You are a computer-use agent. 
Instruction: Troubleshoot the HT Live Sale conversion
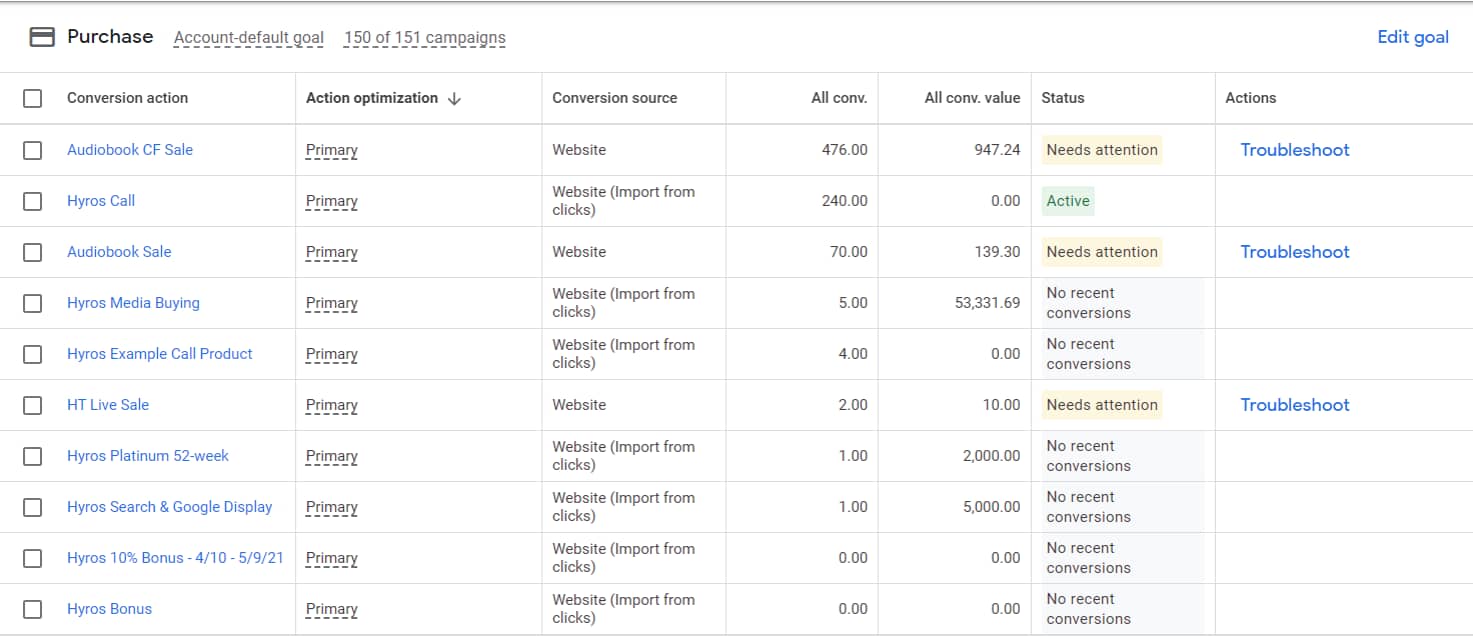click(1295, 405)
